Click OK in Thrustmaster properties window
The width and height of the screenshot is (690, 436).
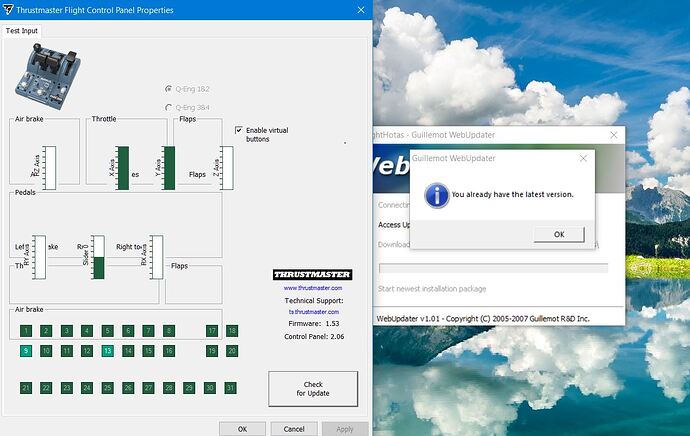point(242,429)
